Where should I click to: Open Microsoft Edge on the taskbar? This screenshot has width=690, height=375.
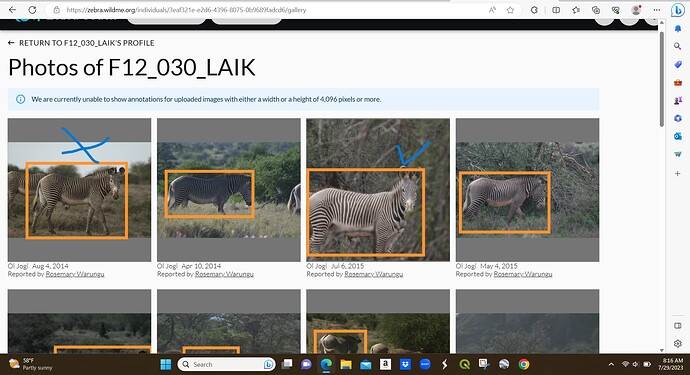pyautogui.click(x=326, y=364)
